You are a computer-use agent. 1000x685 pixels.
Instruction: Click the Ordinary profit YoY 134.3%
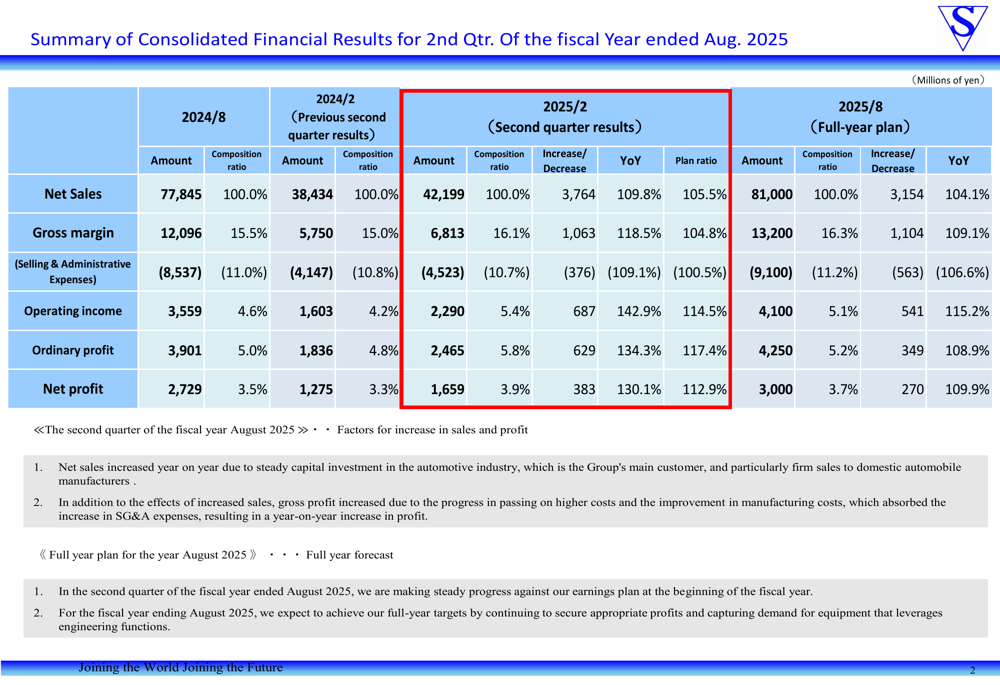(x=638, y=350)
